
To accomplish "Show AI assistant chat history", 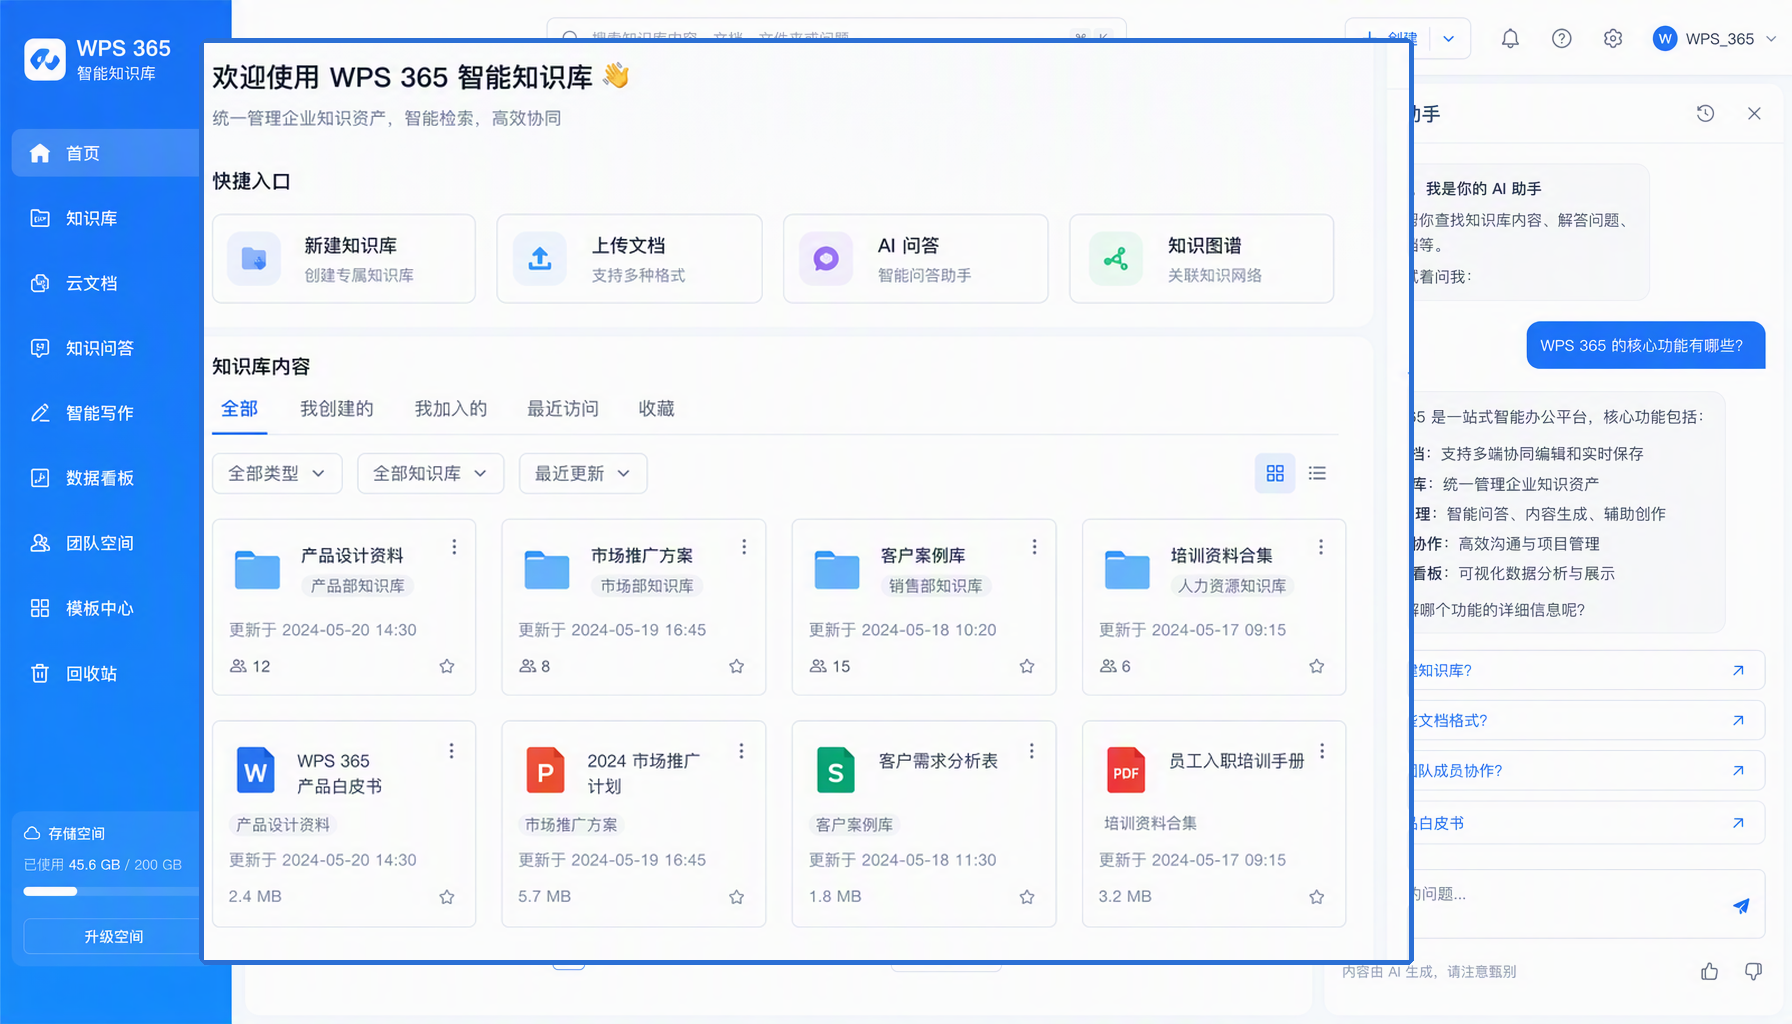I will click(x=1705, y=114).
